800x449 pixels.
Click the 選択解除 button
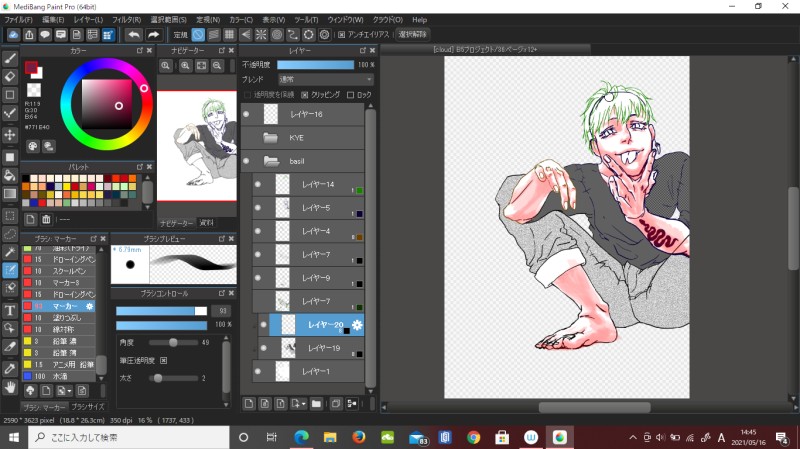tap(413, 35)
